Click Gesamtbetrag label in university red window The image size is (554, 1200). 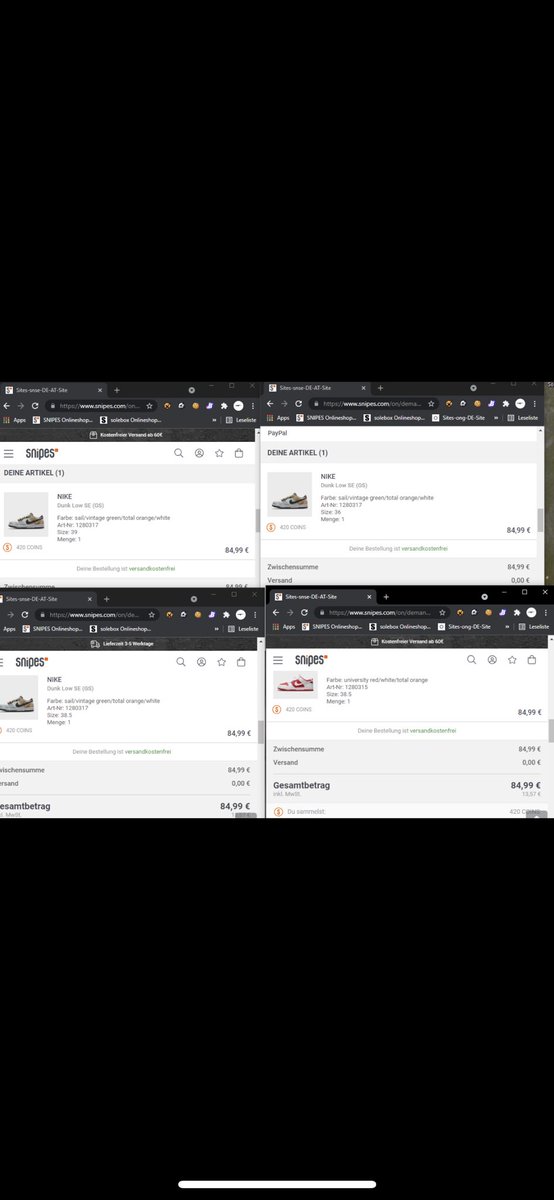click(301, 785)
